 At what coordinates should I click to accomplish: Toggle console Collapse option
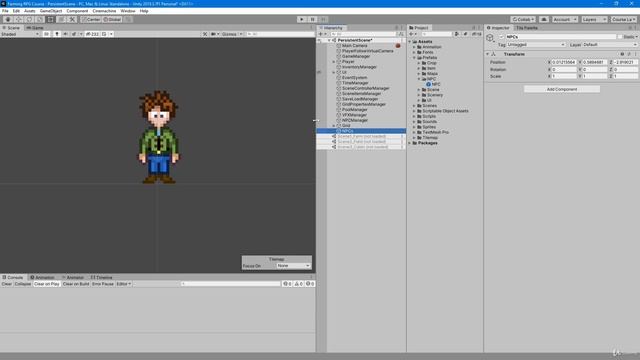22,284
